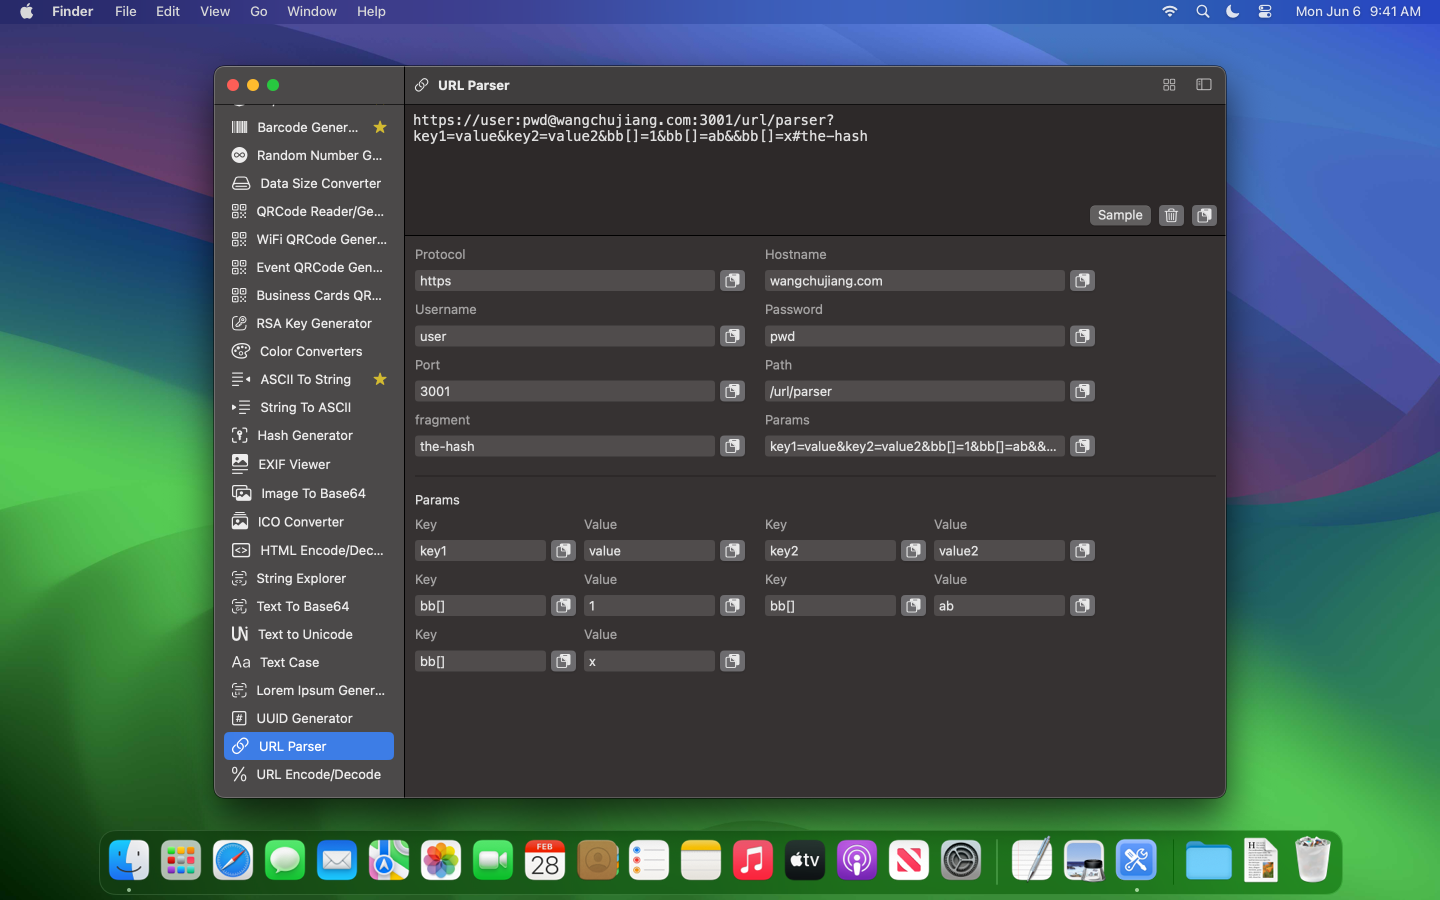Viewport: 1440px width, 900px height.
Task: Open String To ASCII tool
Action: [x=309, y=407]
